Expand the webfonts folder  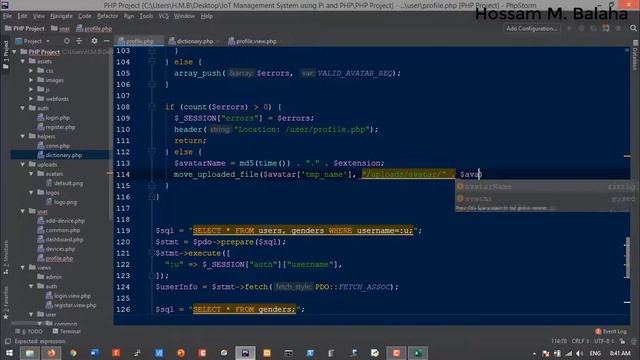pos(31,99)
